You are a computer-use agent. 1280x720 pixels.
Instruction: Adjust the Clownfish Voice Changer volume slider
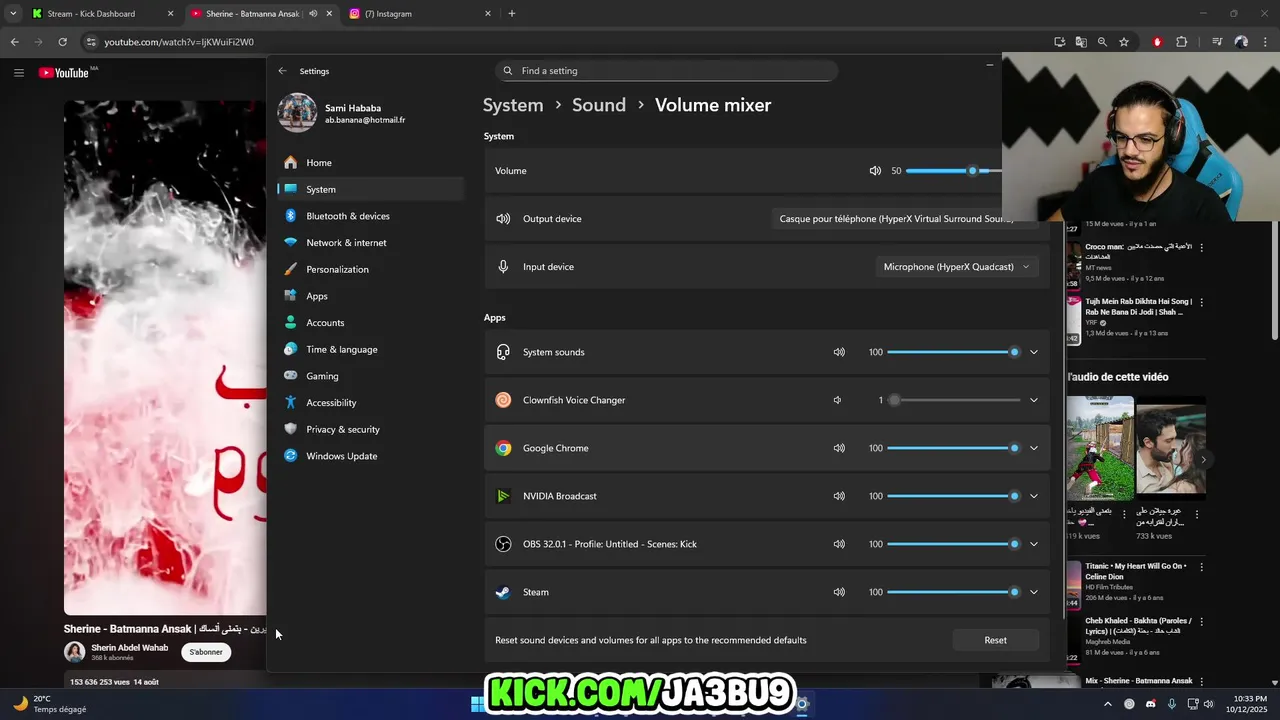(x=954, y=400)
